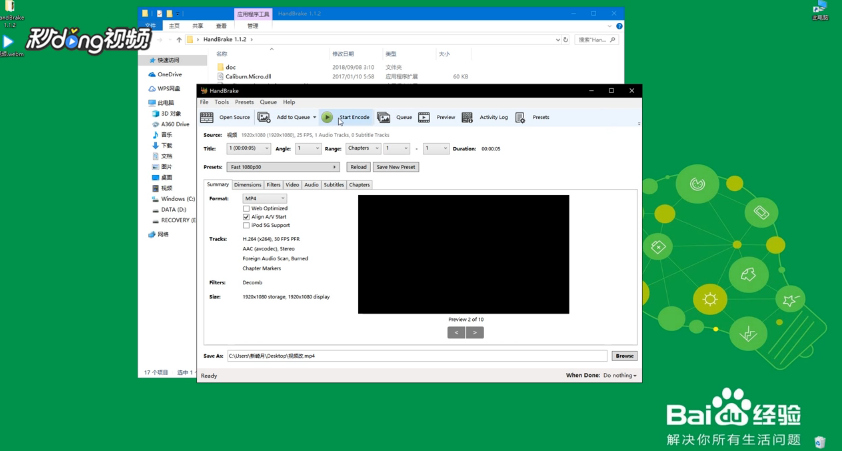Click the OneDrive cloud icon in Explorer sidebar
The height and width of the screenshot is (451, 842).
click(x=152, y=75)
